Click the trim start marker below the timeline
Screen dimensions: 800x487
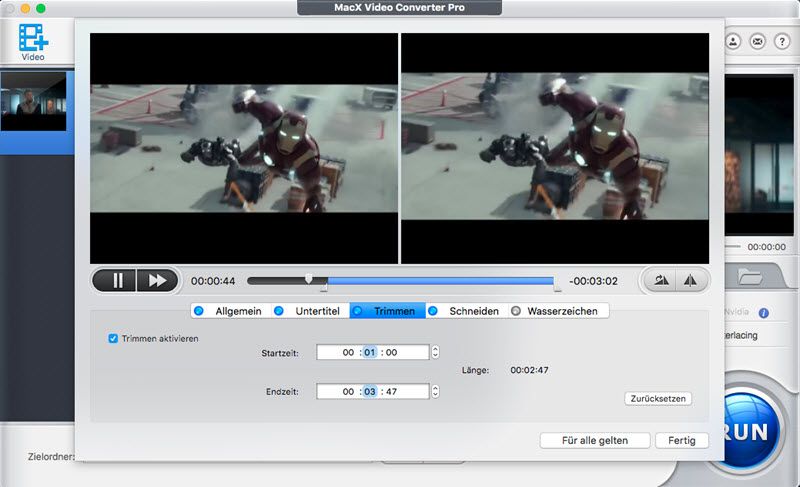323,289
